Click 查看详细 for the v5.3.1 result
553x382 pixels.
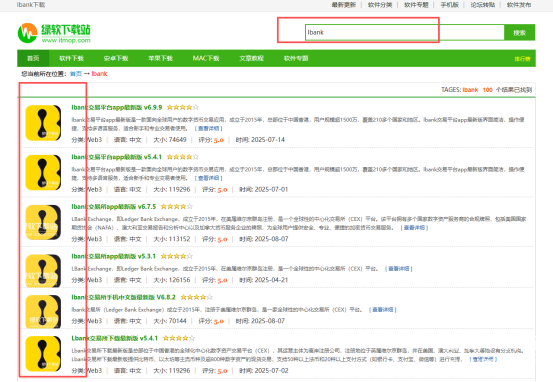(x=399, y=269)
